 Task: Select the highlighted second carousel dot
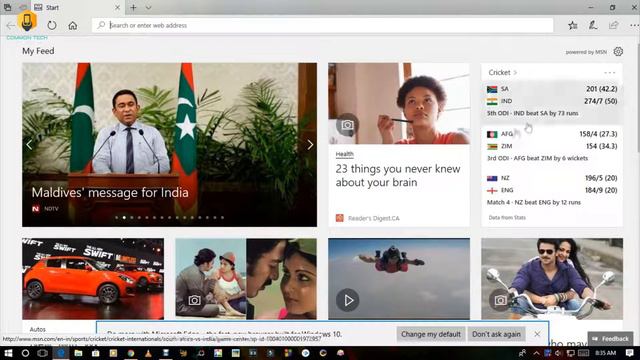[124, 218]
